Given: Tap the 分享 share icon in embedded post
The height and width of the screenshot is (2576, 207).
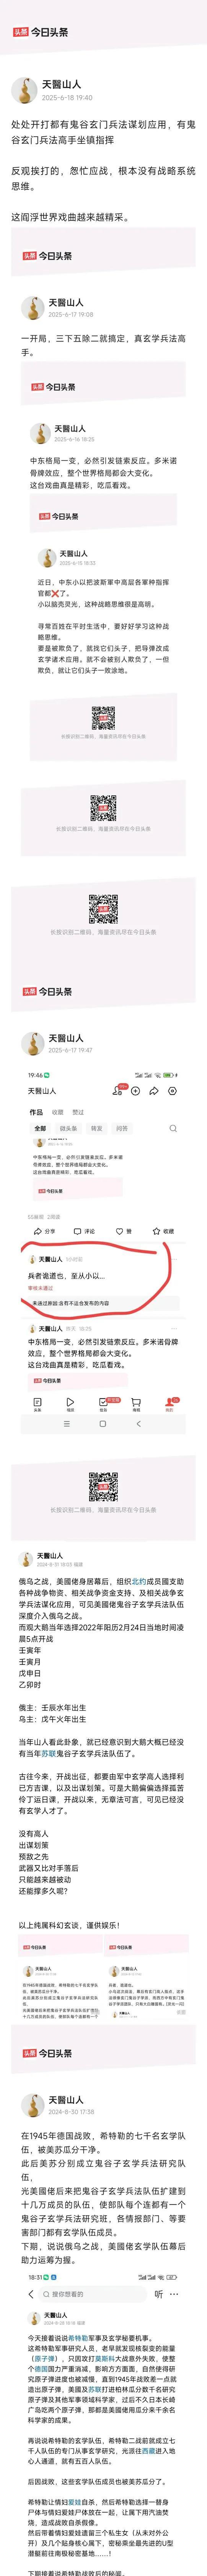Looking at the screenshot, I should tap(45, 1231).
